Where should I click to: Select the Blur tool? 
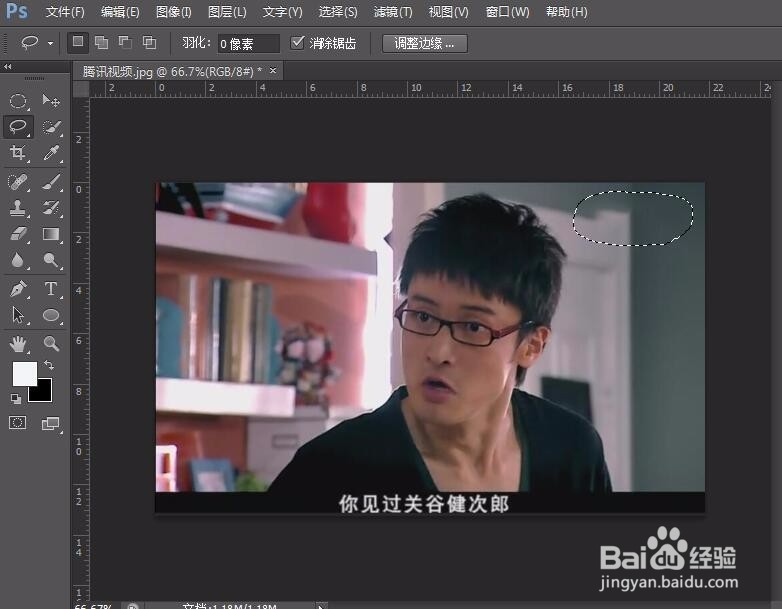(18, 260)
